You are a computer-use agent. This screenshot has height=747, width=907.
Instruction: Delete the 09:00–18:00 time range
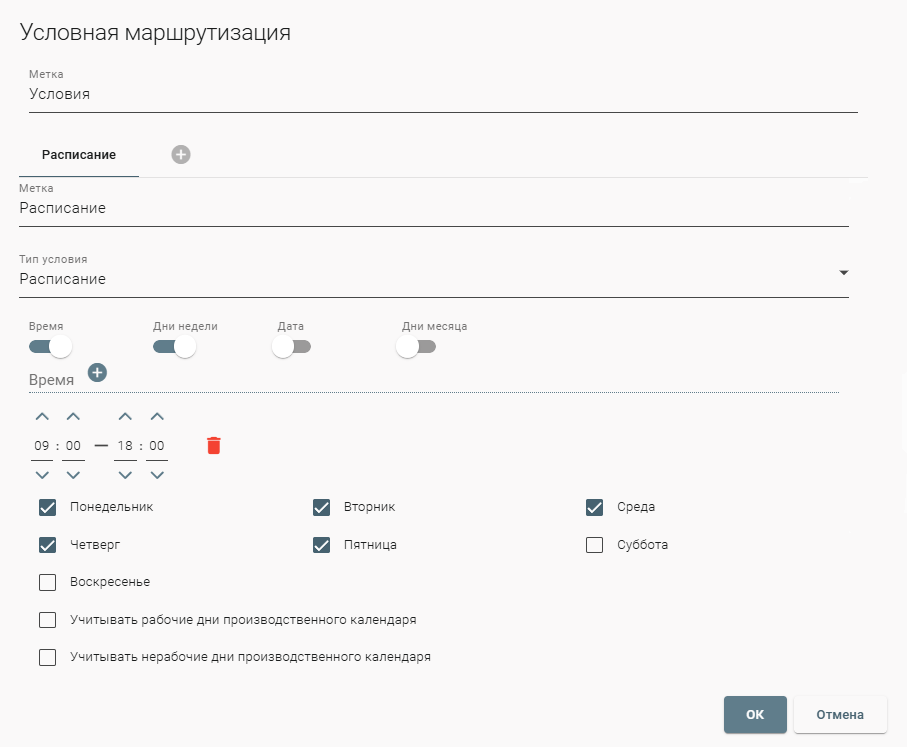(x=213, y=446)
